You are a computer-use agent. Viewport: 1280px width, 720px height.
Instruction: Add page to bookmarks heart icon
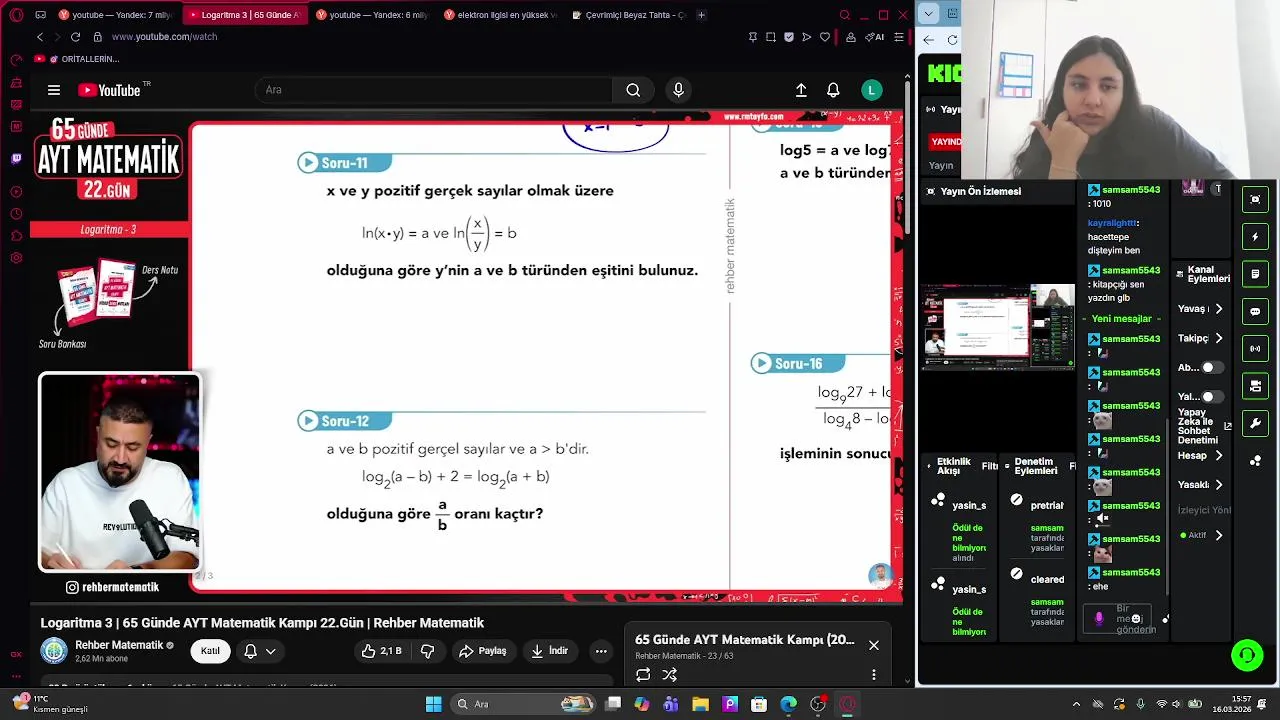pyautogui.click(x=825, y=37)
